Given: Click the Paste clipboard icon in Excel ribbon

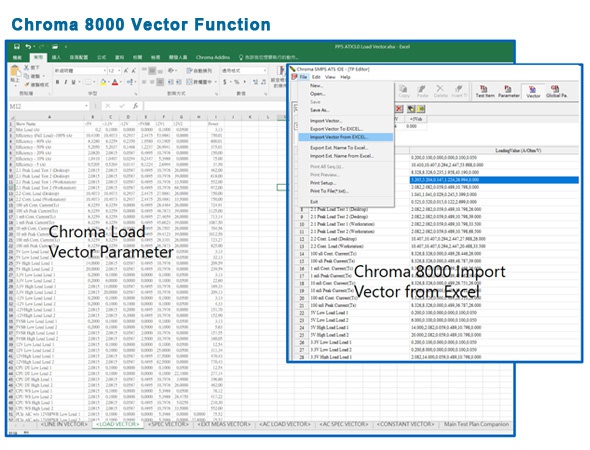Looking at the screenshot, I should pos(15,71).
